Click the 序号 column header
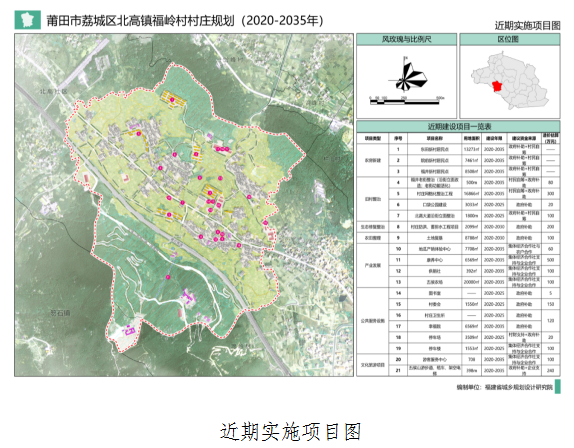The width and height of the screenshot is (574, 448). pos(398,138)
